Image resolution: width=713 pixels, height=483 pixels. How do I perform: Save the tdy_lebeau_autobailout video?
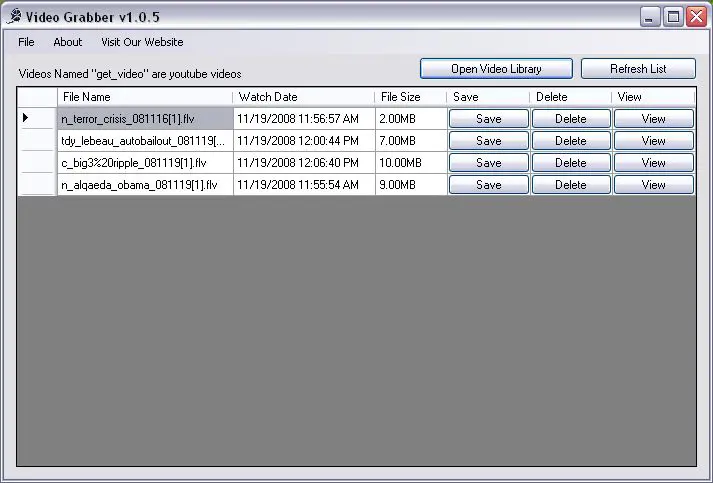pyautogui.click(x=489, y=141)
